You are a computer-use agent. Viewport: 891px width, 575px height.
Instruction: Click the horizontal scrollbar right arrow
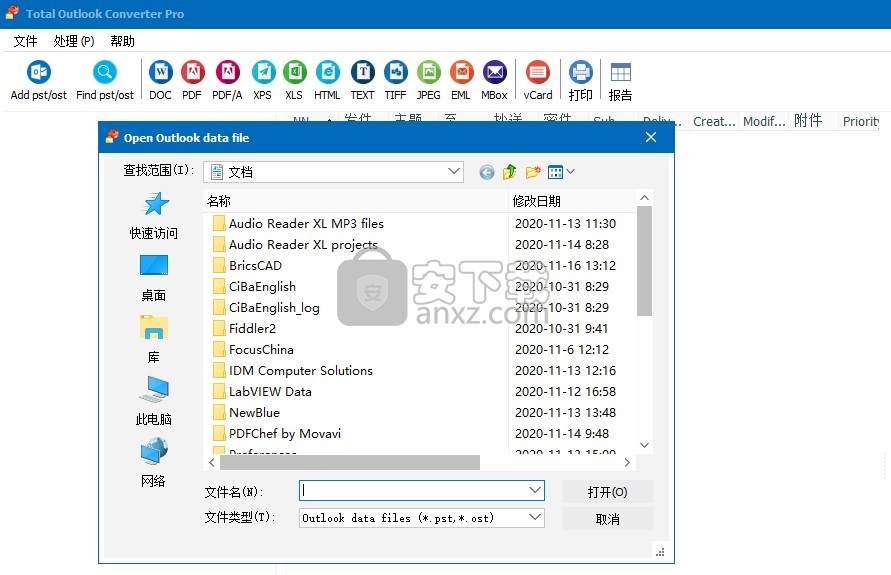[x=627, y=462]
